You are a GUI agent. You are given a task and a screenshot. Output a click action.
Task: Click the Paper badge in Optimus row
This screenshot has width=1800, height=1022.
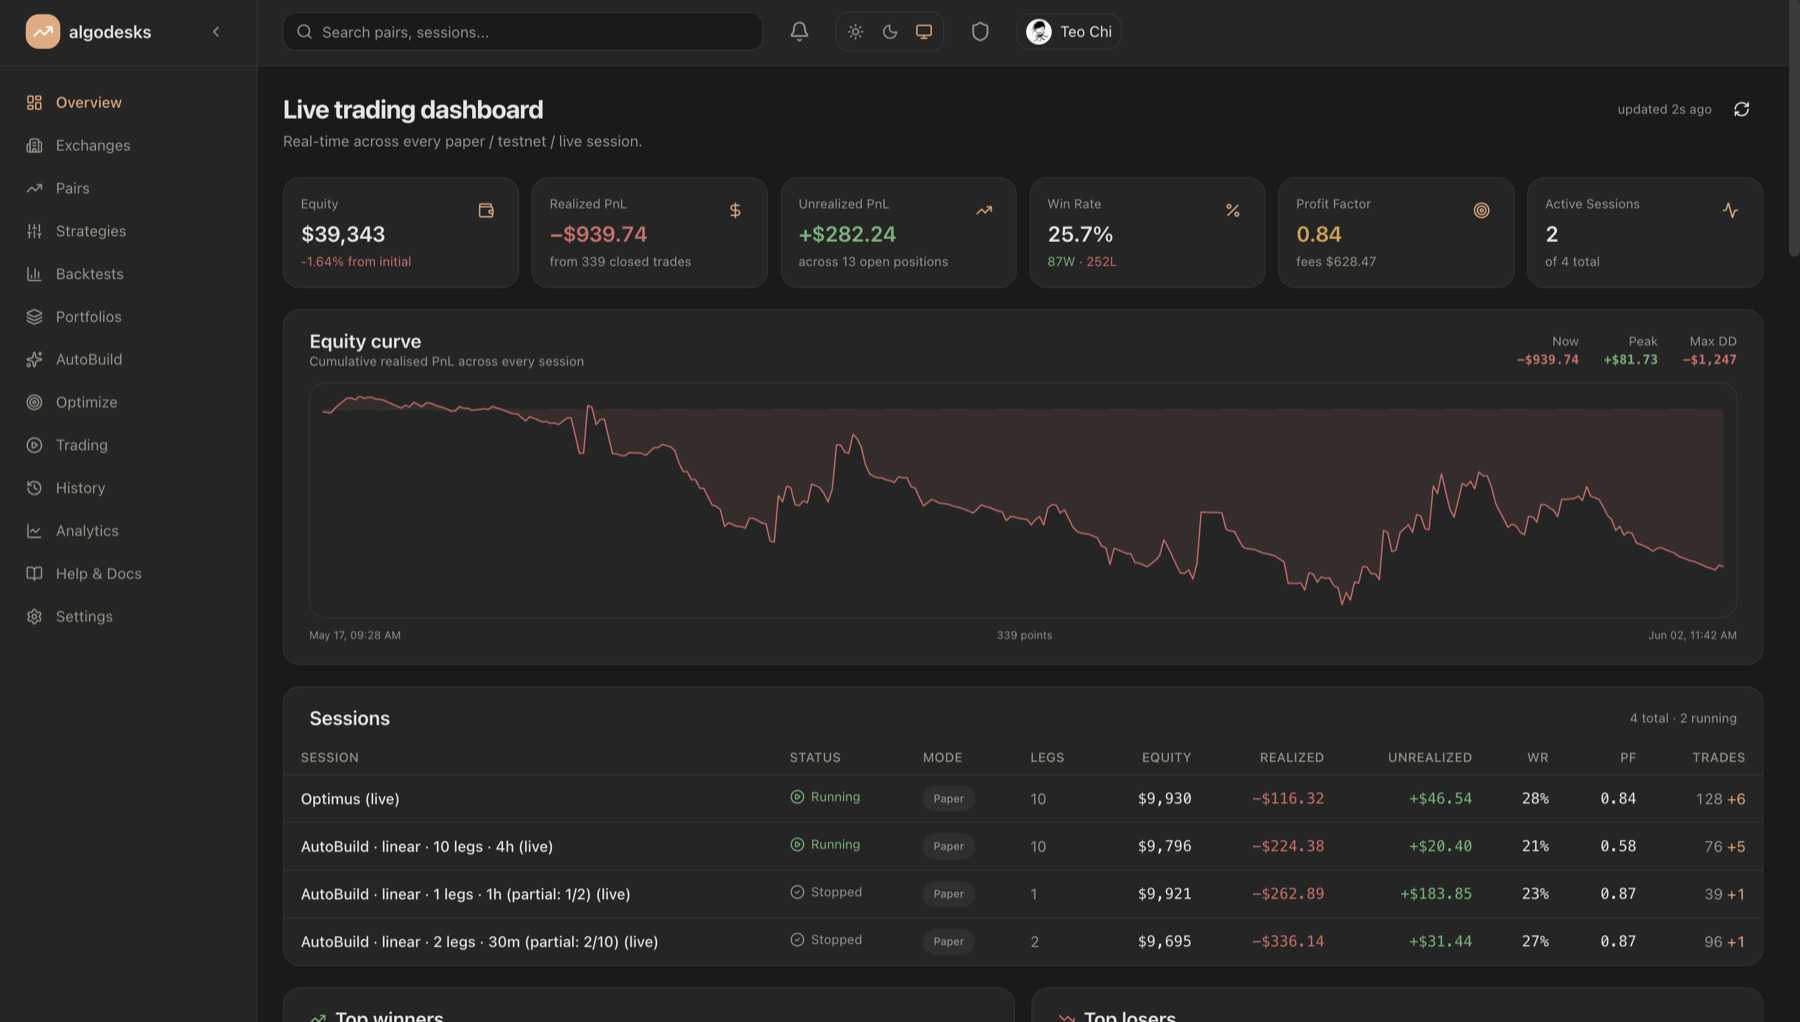coord(948,798)
